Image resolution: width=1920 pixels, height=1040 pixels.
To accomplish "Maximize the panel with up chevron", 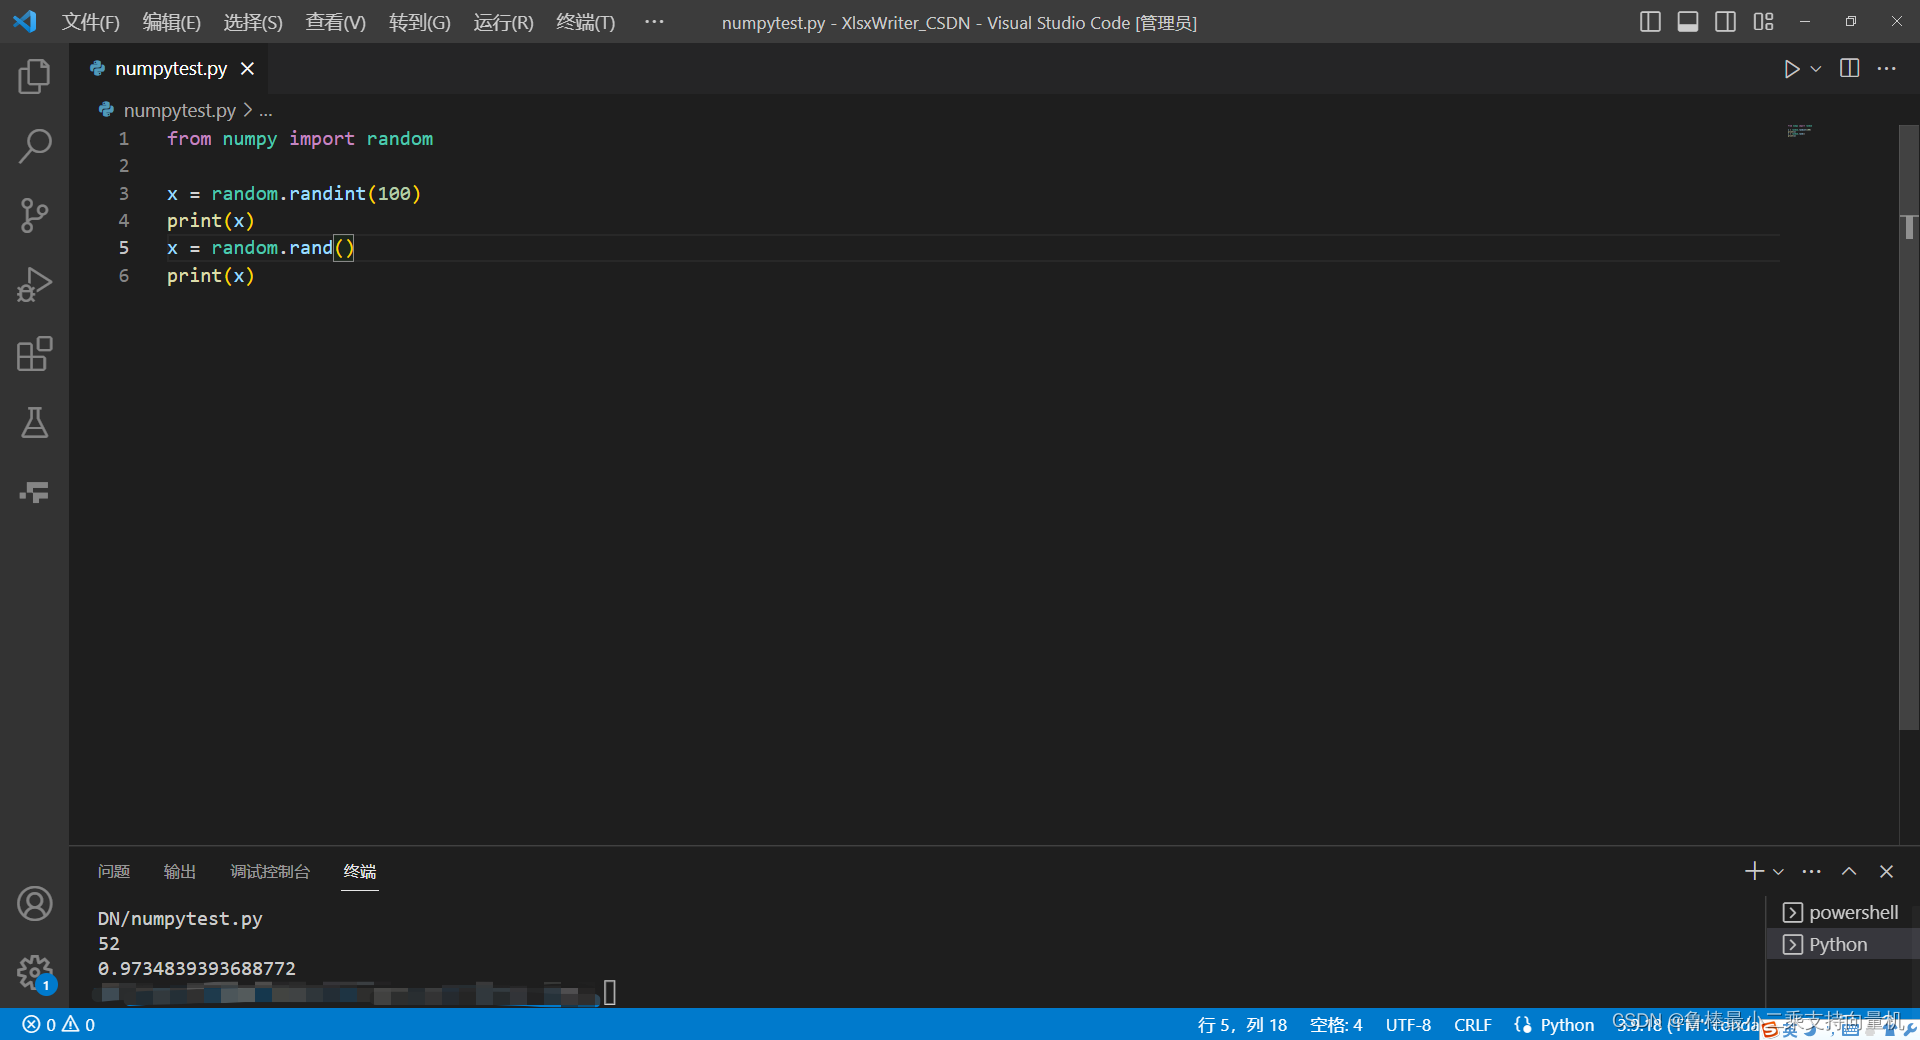I will coord(1849,871).
